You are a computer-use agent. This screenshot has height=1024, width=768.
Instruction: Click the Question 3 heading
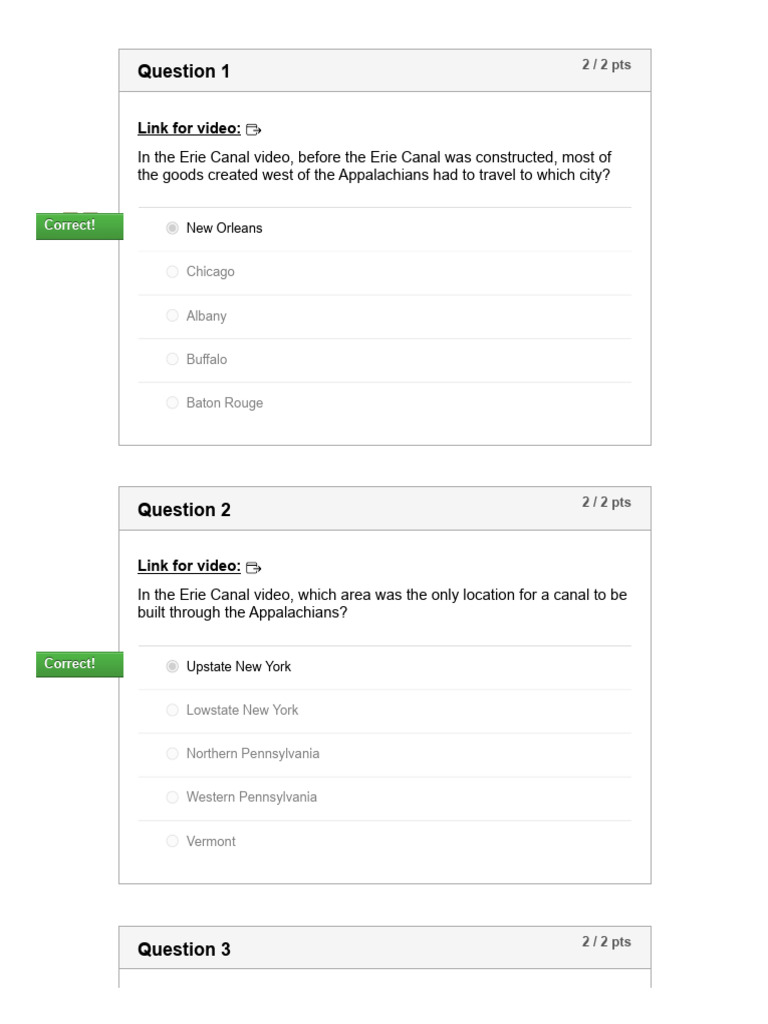[184, 949]
